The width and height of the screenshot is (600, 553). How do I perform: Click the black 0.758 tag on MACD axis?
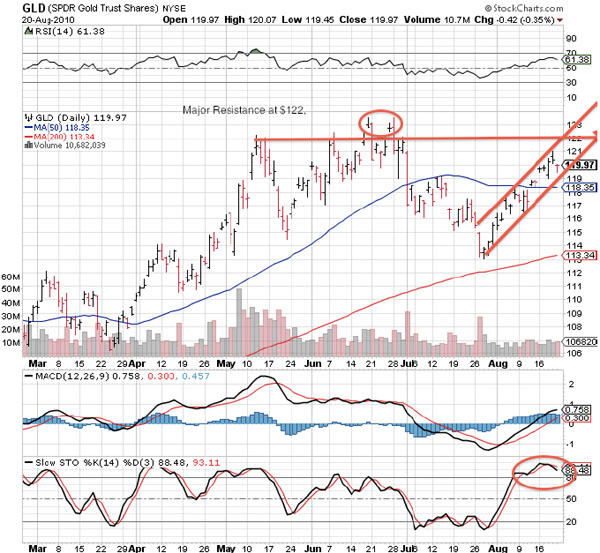[576, 409]
